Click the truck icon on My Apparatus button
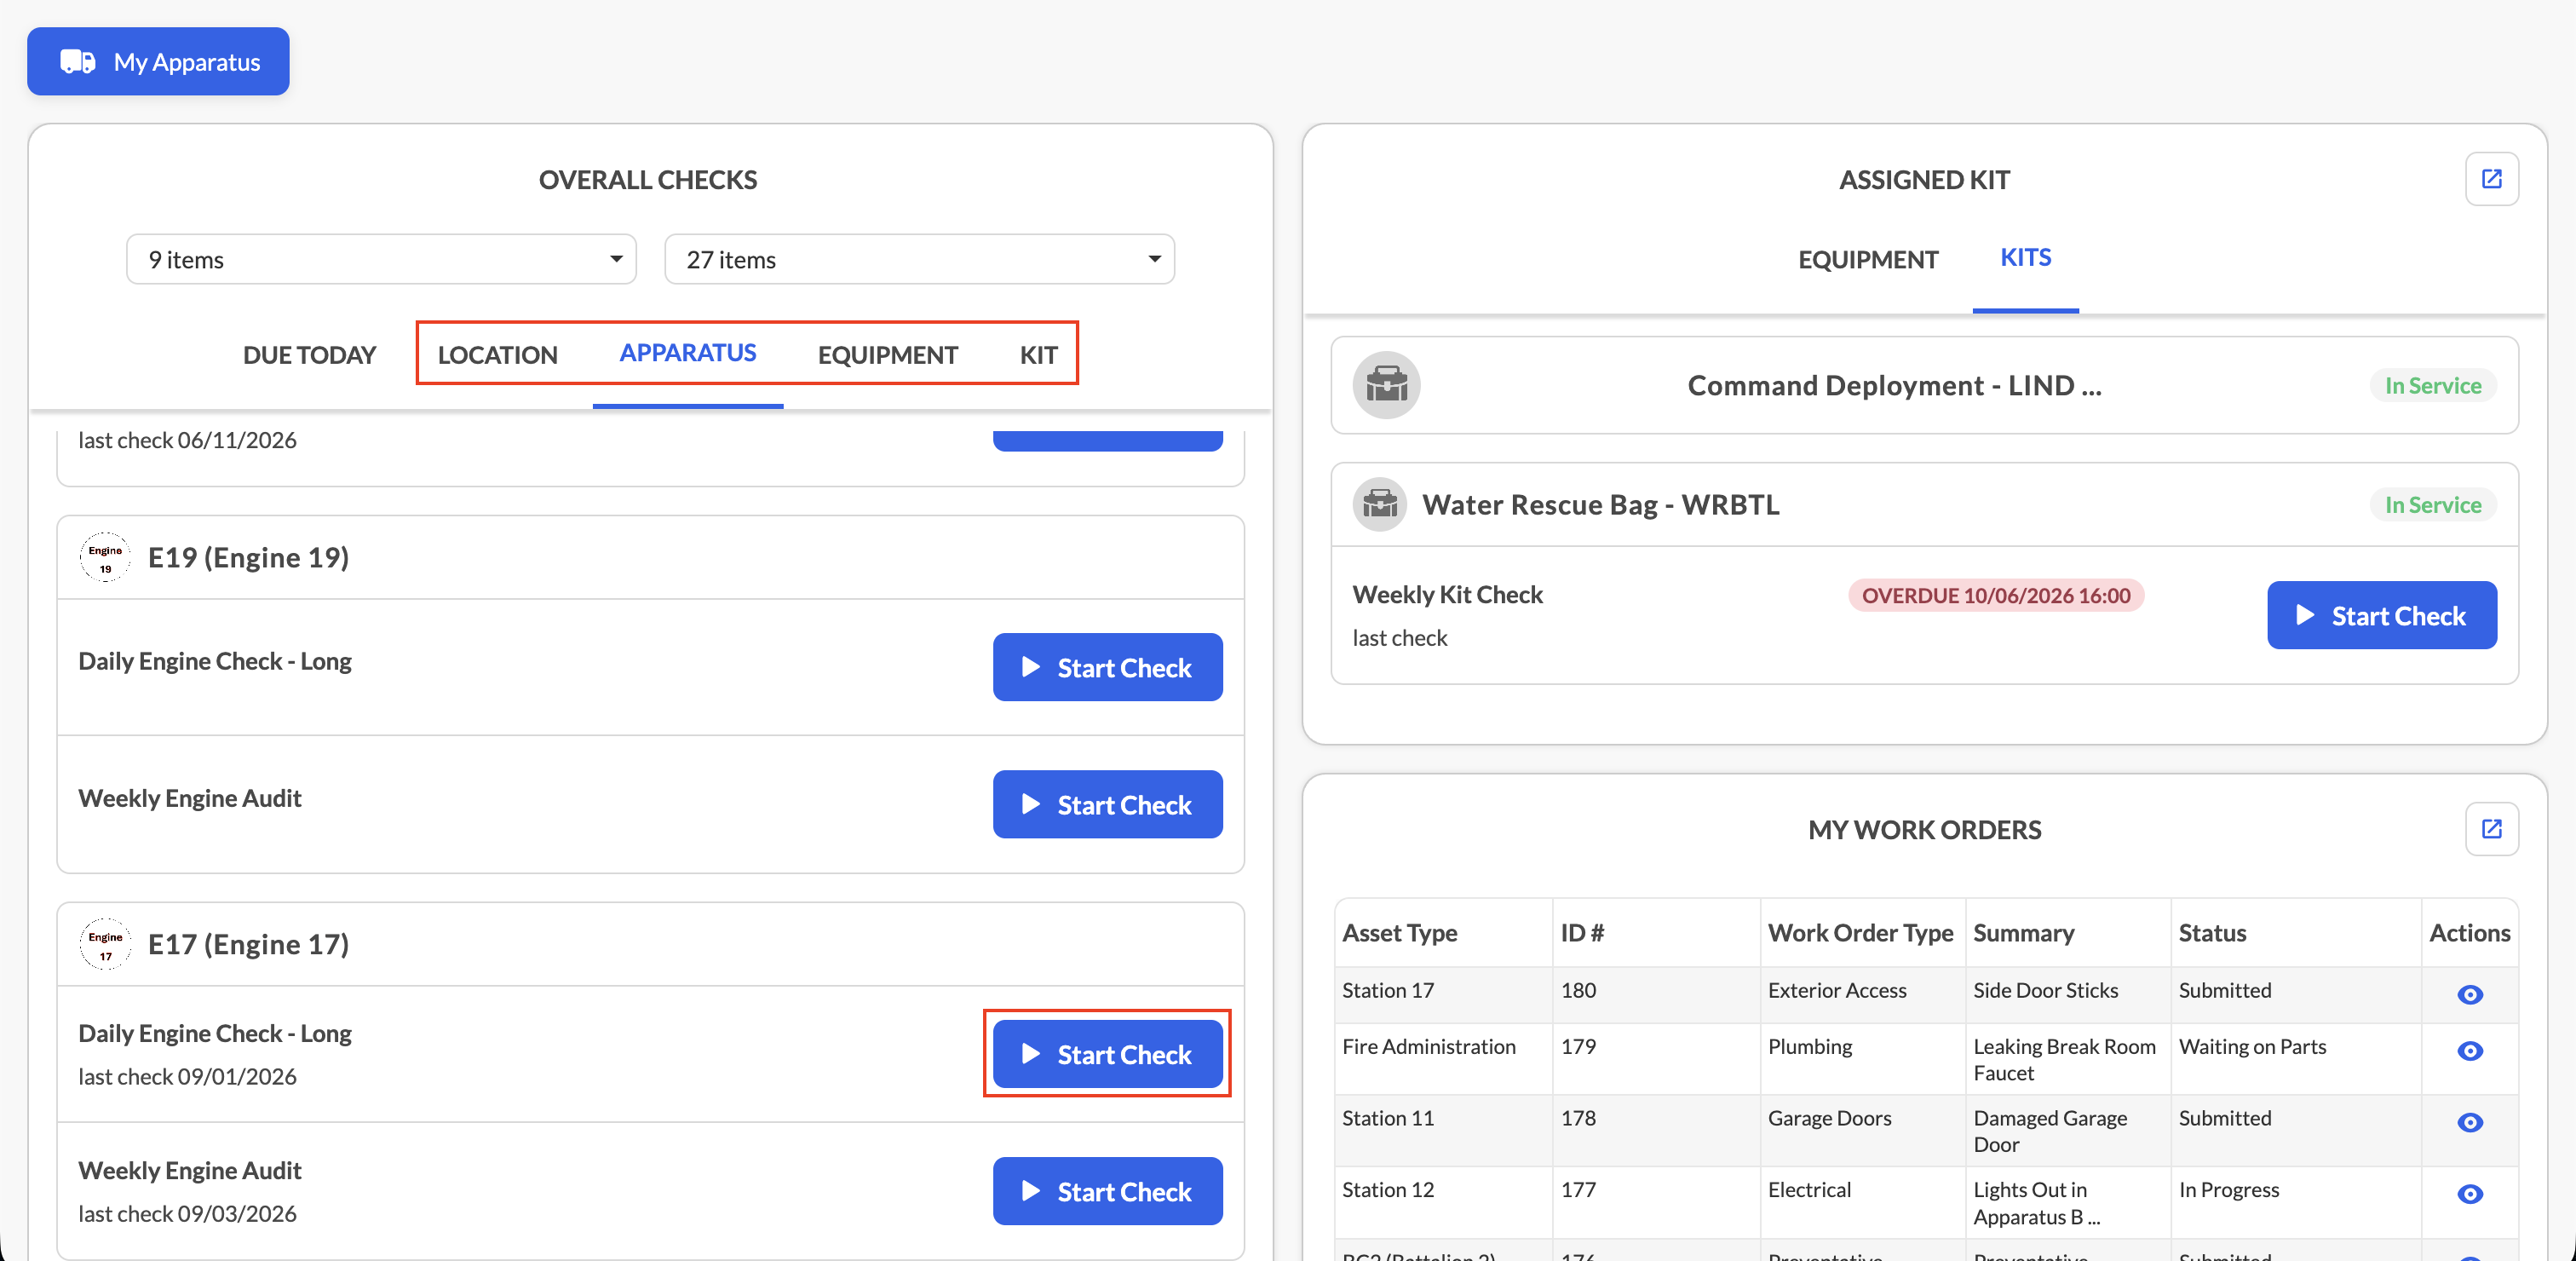 coord(78,62)
